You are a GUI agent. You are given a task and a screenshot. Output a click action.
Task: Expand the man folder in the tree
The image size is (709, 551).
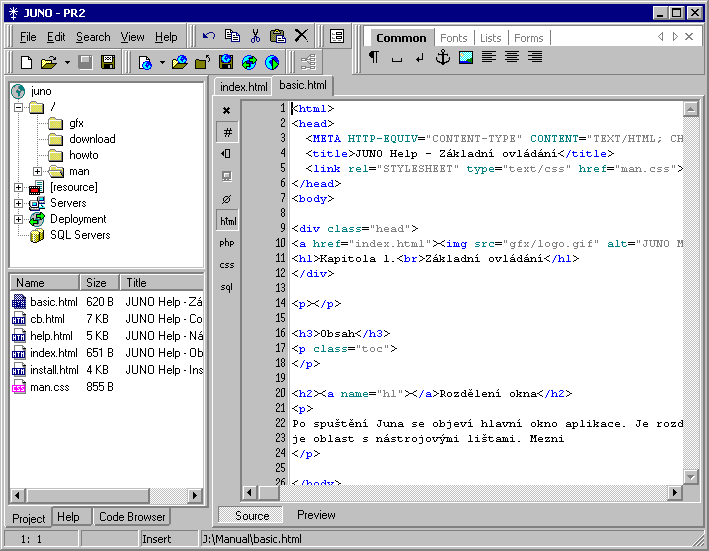(37, 171)
